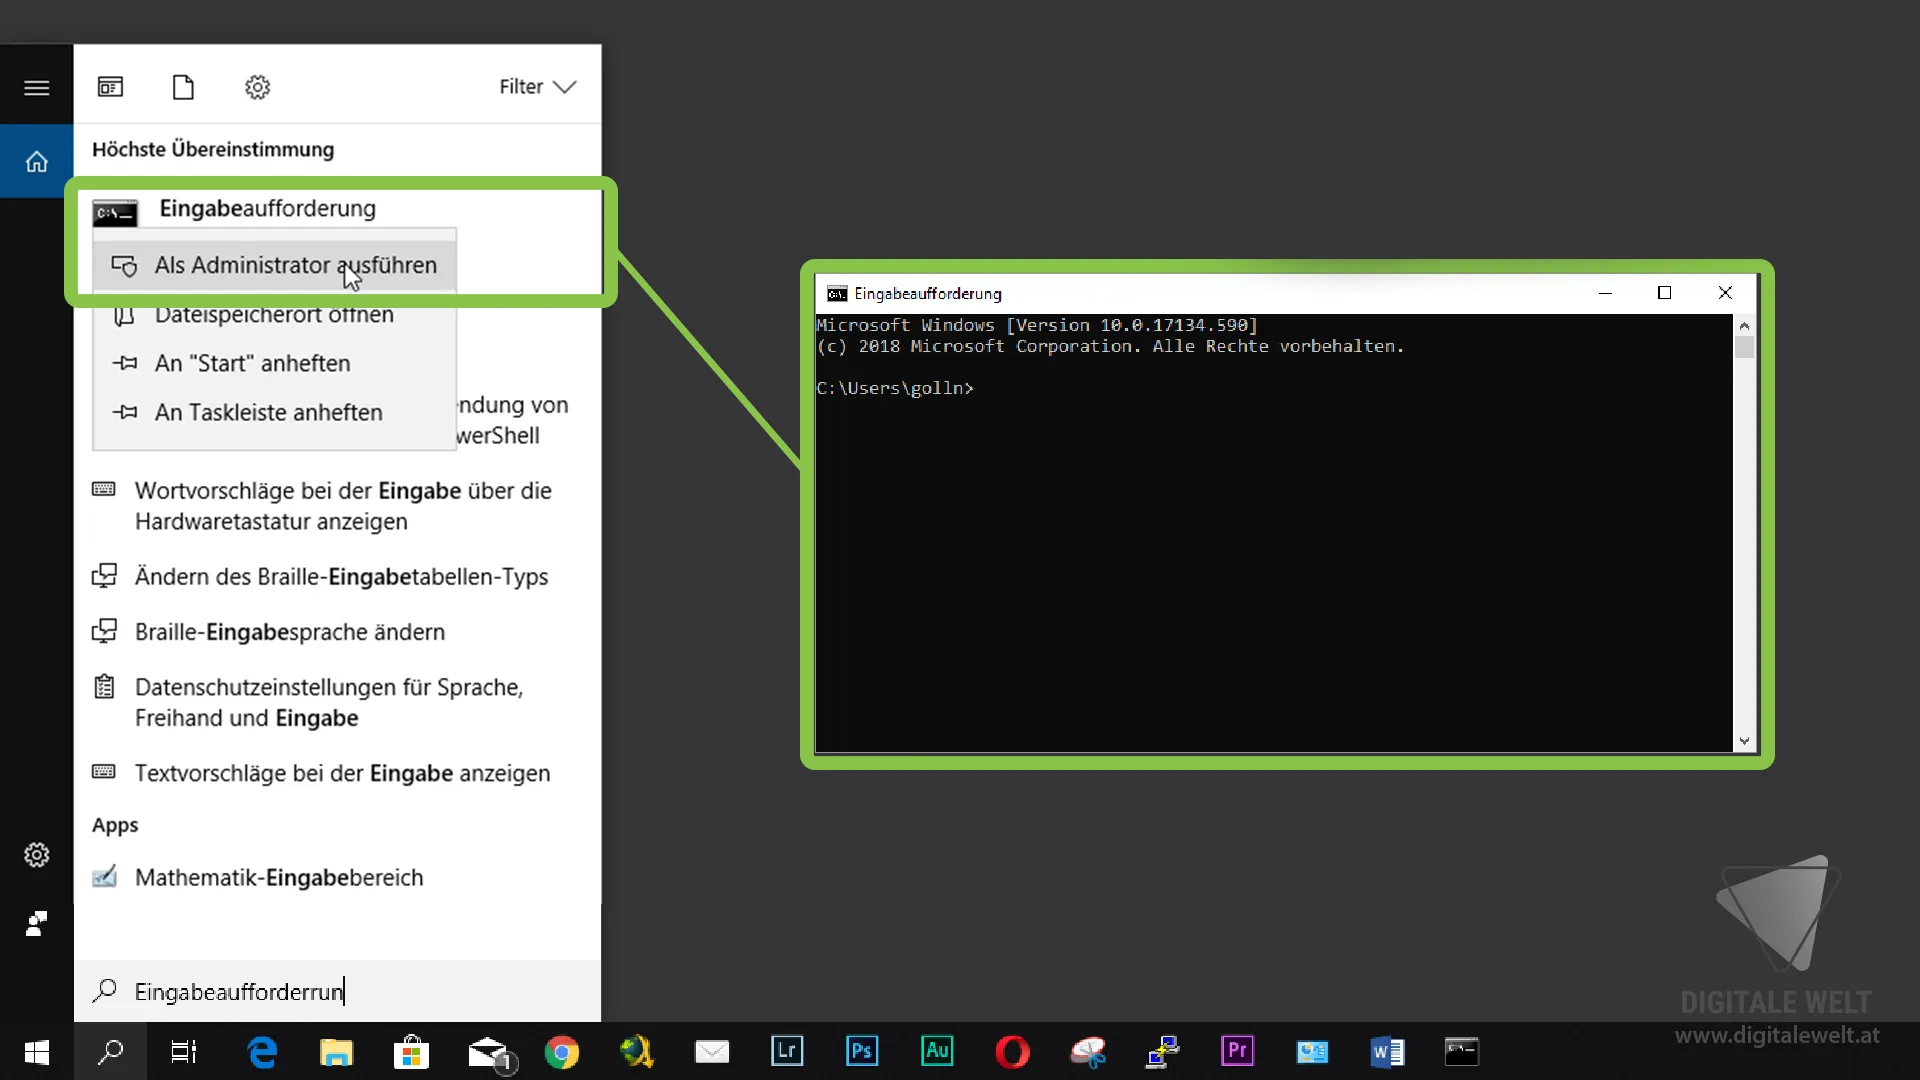
Task: Open the green globe app in the taskbar
Action: [x=636, y=1052]
